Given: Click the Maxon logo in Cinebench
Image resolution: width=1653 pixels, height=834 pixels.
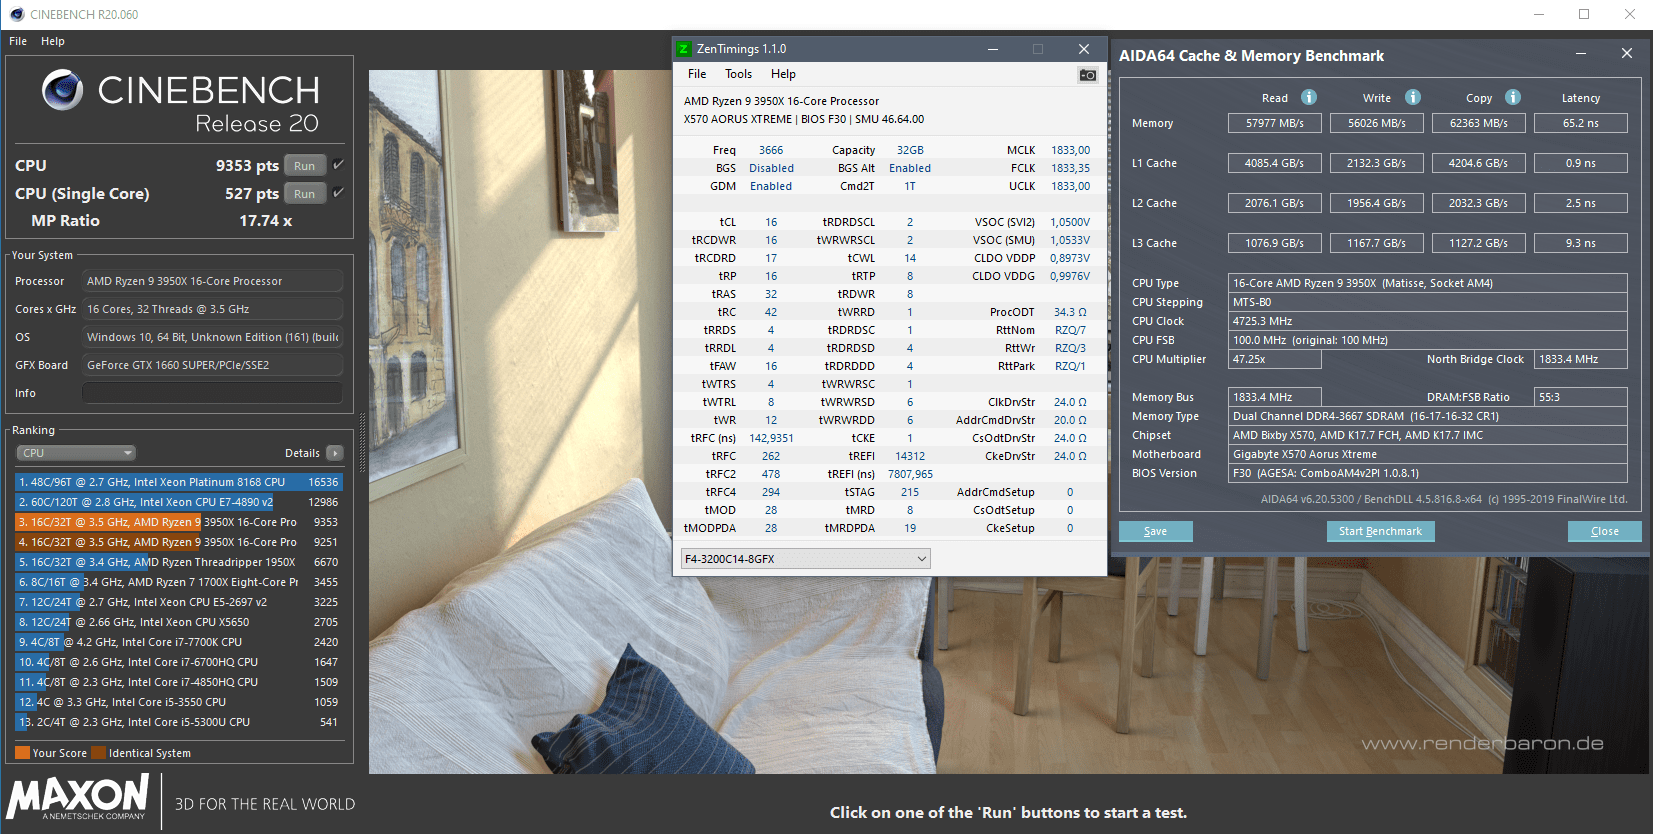Looking at the screenshot, I should pos(78,797).
